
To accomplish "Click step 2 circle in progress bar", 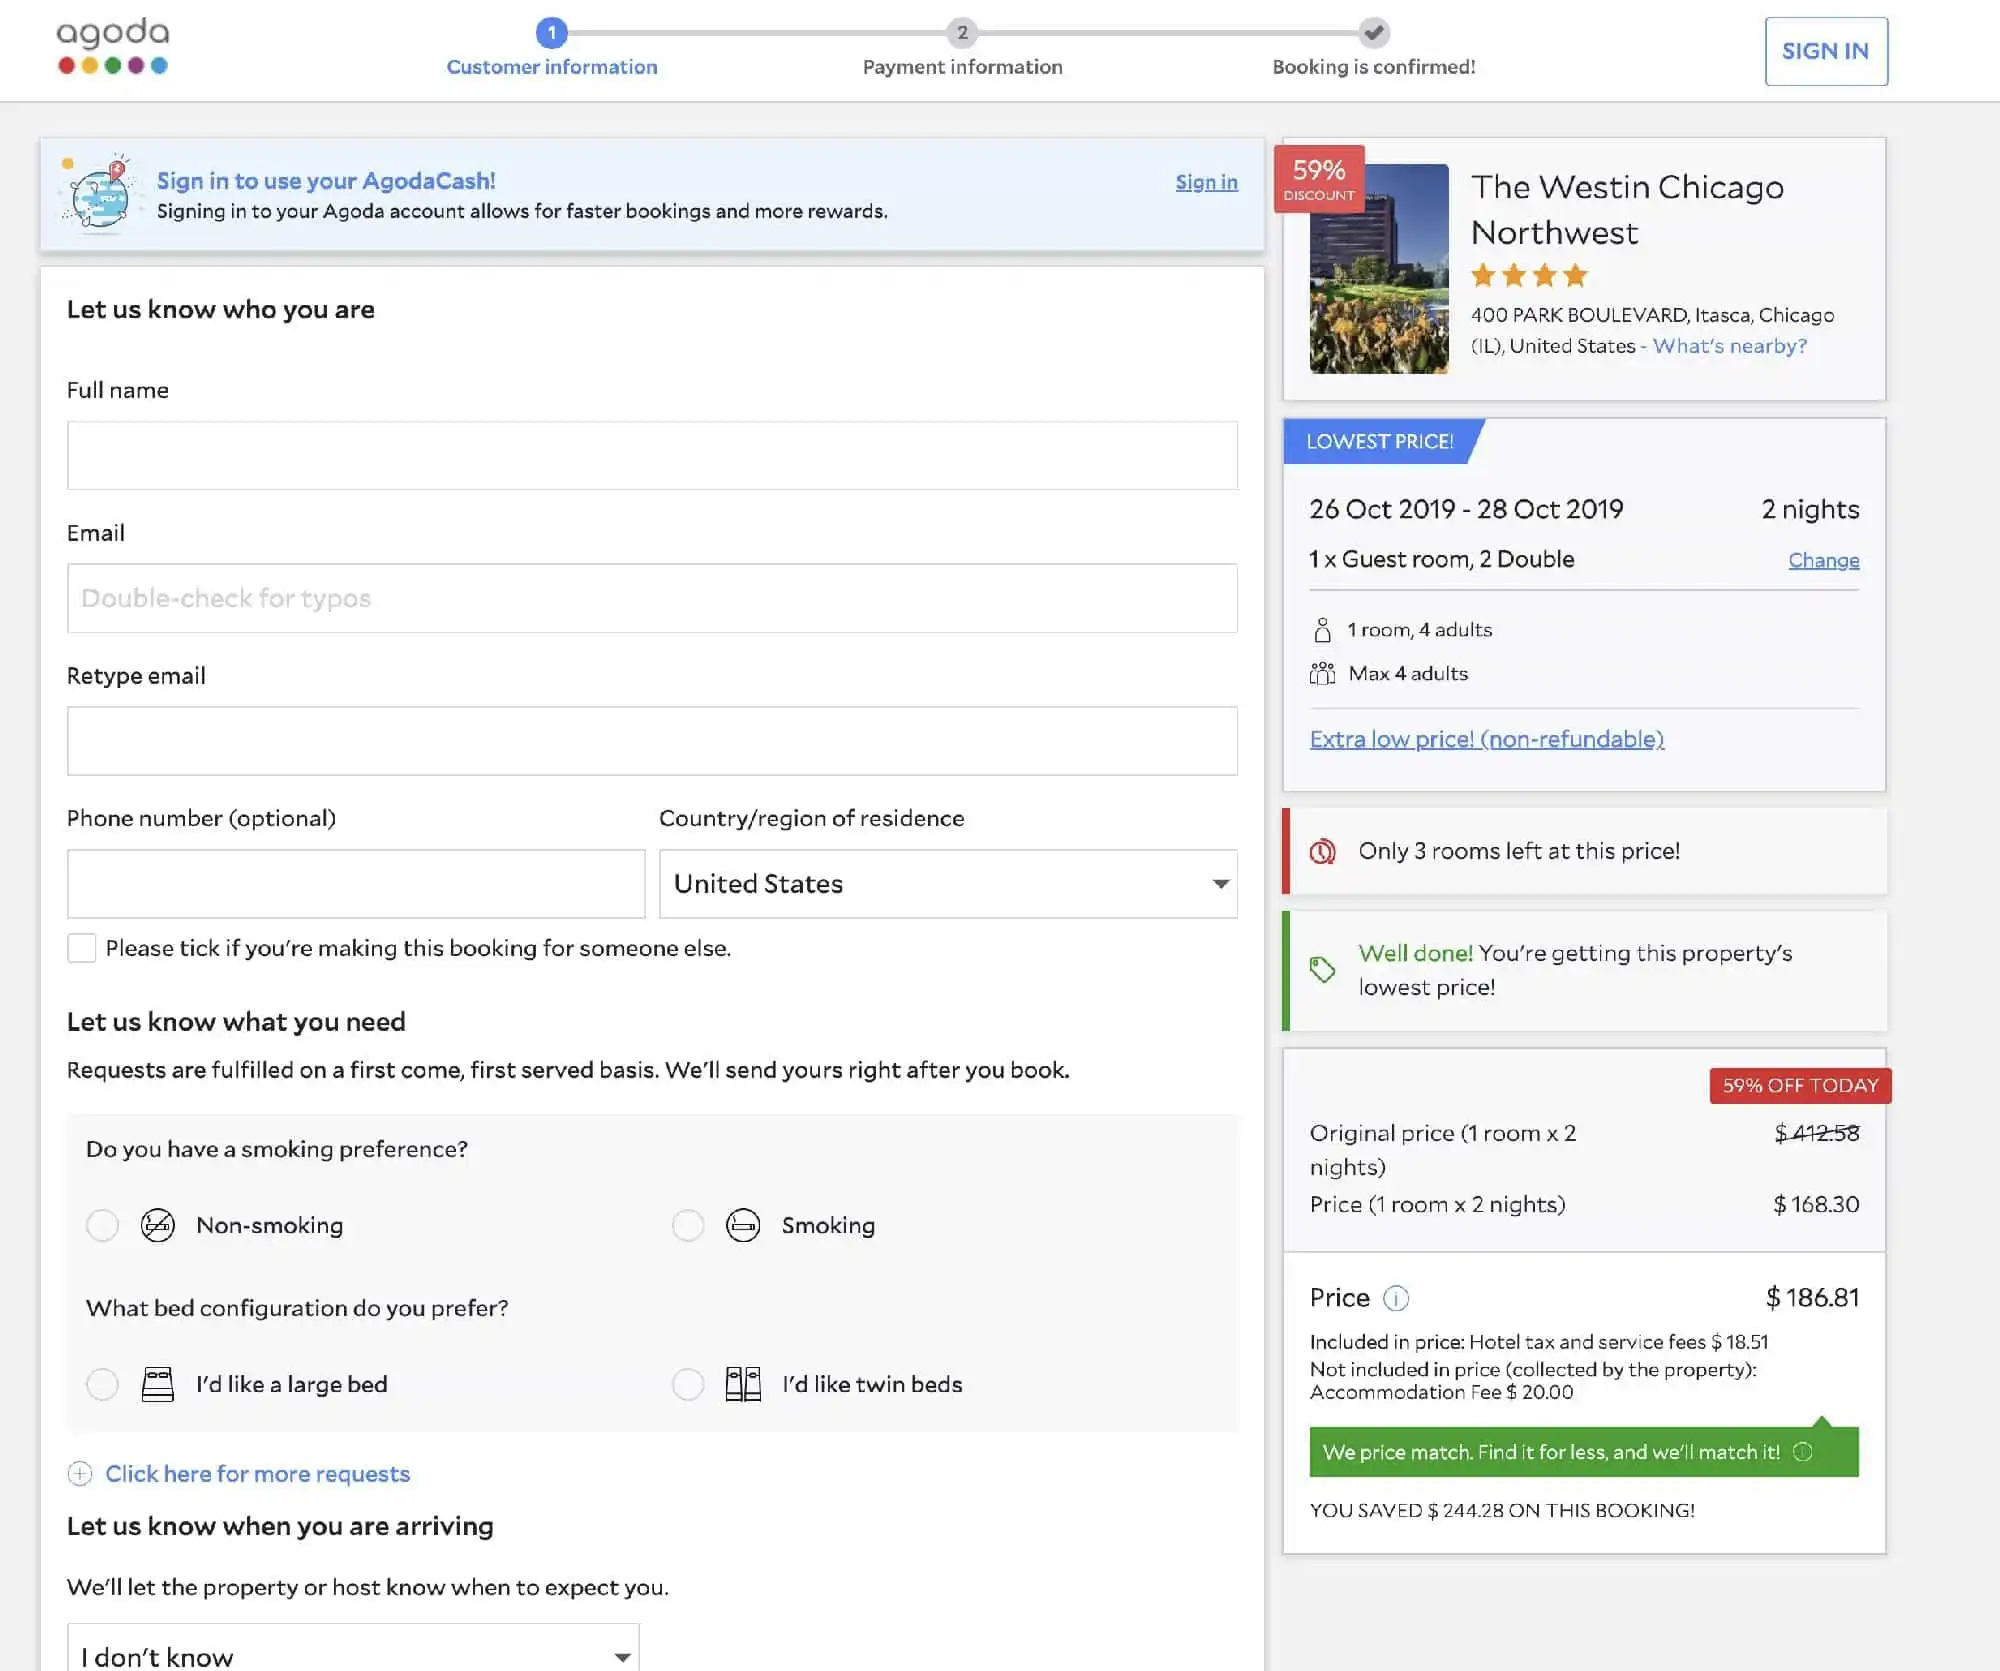I will pyautogui.click(x=962, y=32).
